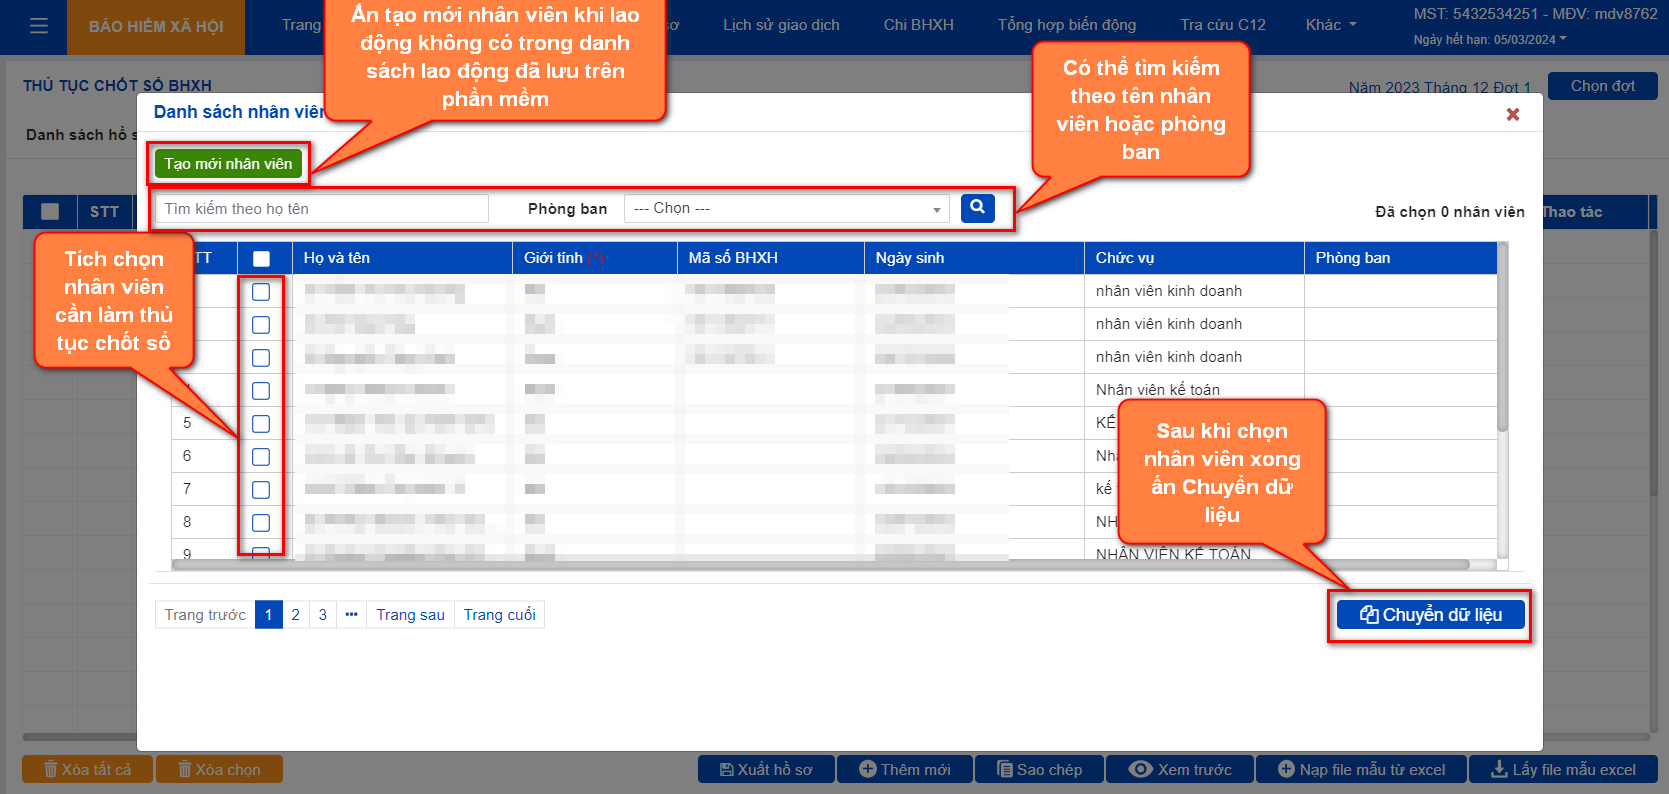Image resolution: width=1669 pixels, height=794 pixels.
Task: Click the Sao chép copy icon button
Action: [x=1039, y=769]
